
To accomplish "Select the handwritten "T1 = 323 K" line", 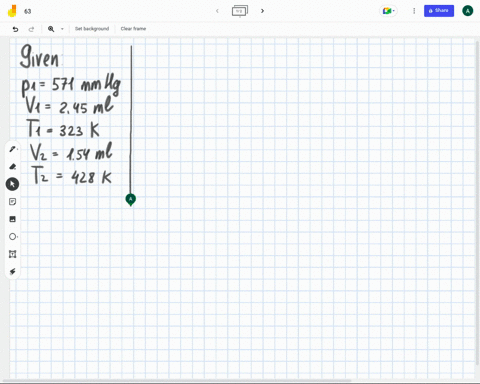I will (x=63, y=128).
